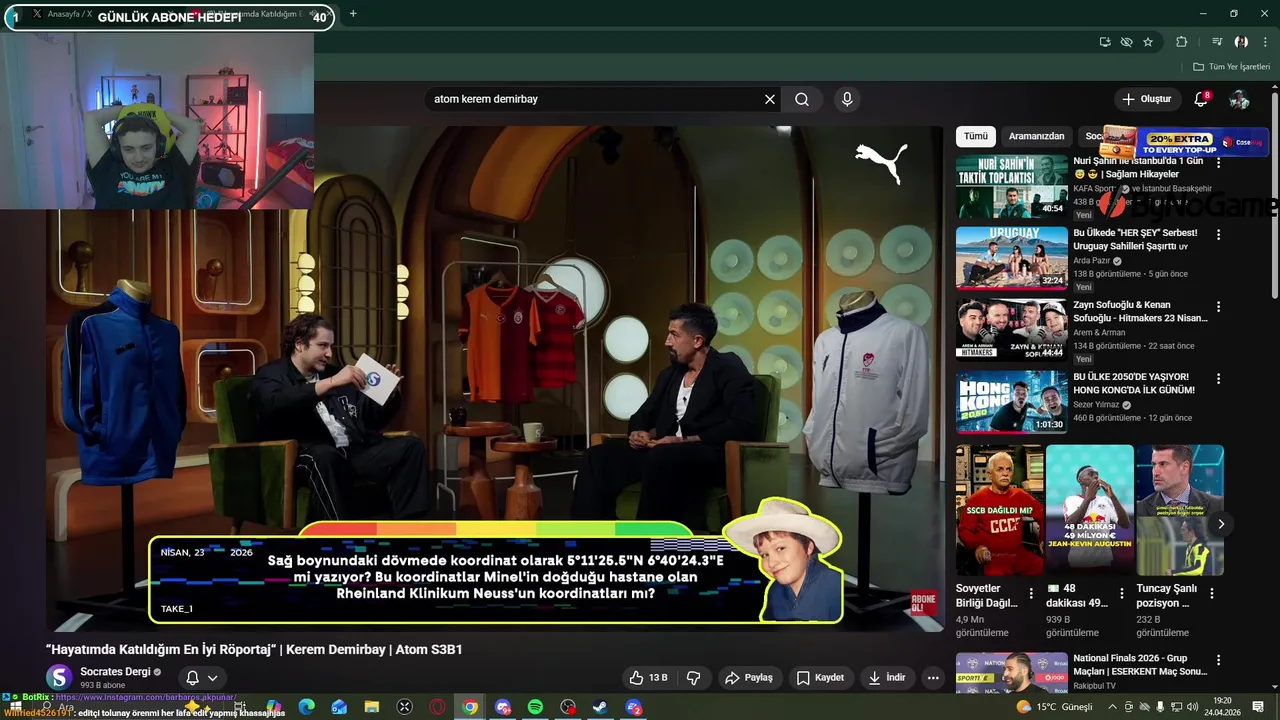This screenshot has width=1280, height=720.
Task: Open Uruguay video thumbnail
Action: click(x=1011, y=258)
